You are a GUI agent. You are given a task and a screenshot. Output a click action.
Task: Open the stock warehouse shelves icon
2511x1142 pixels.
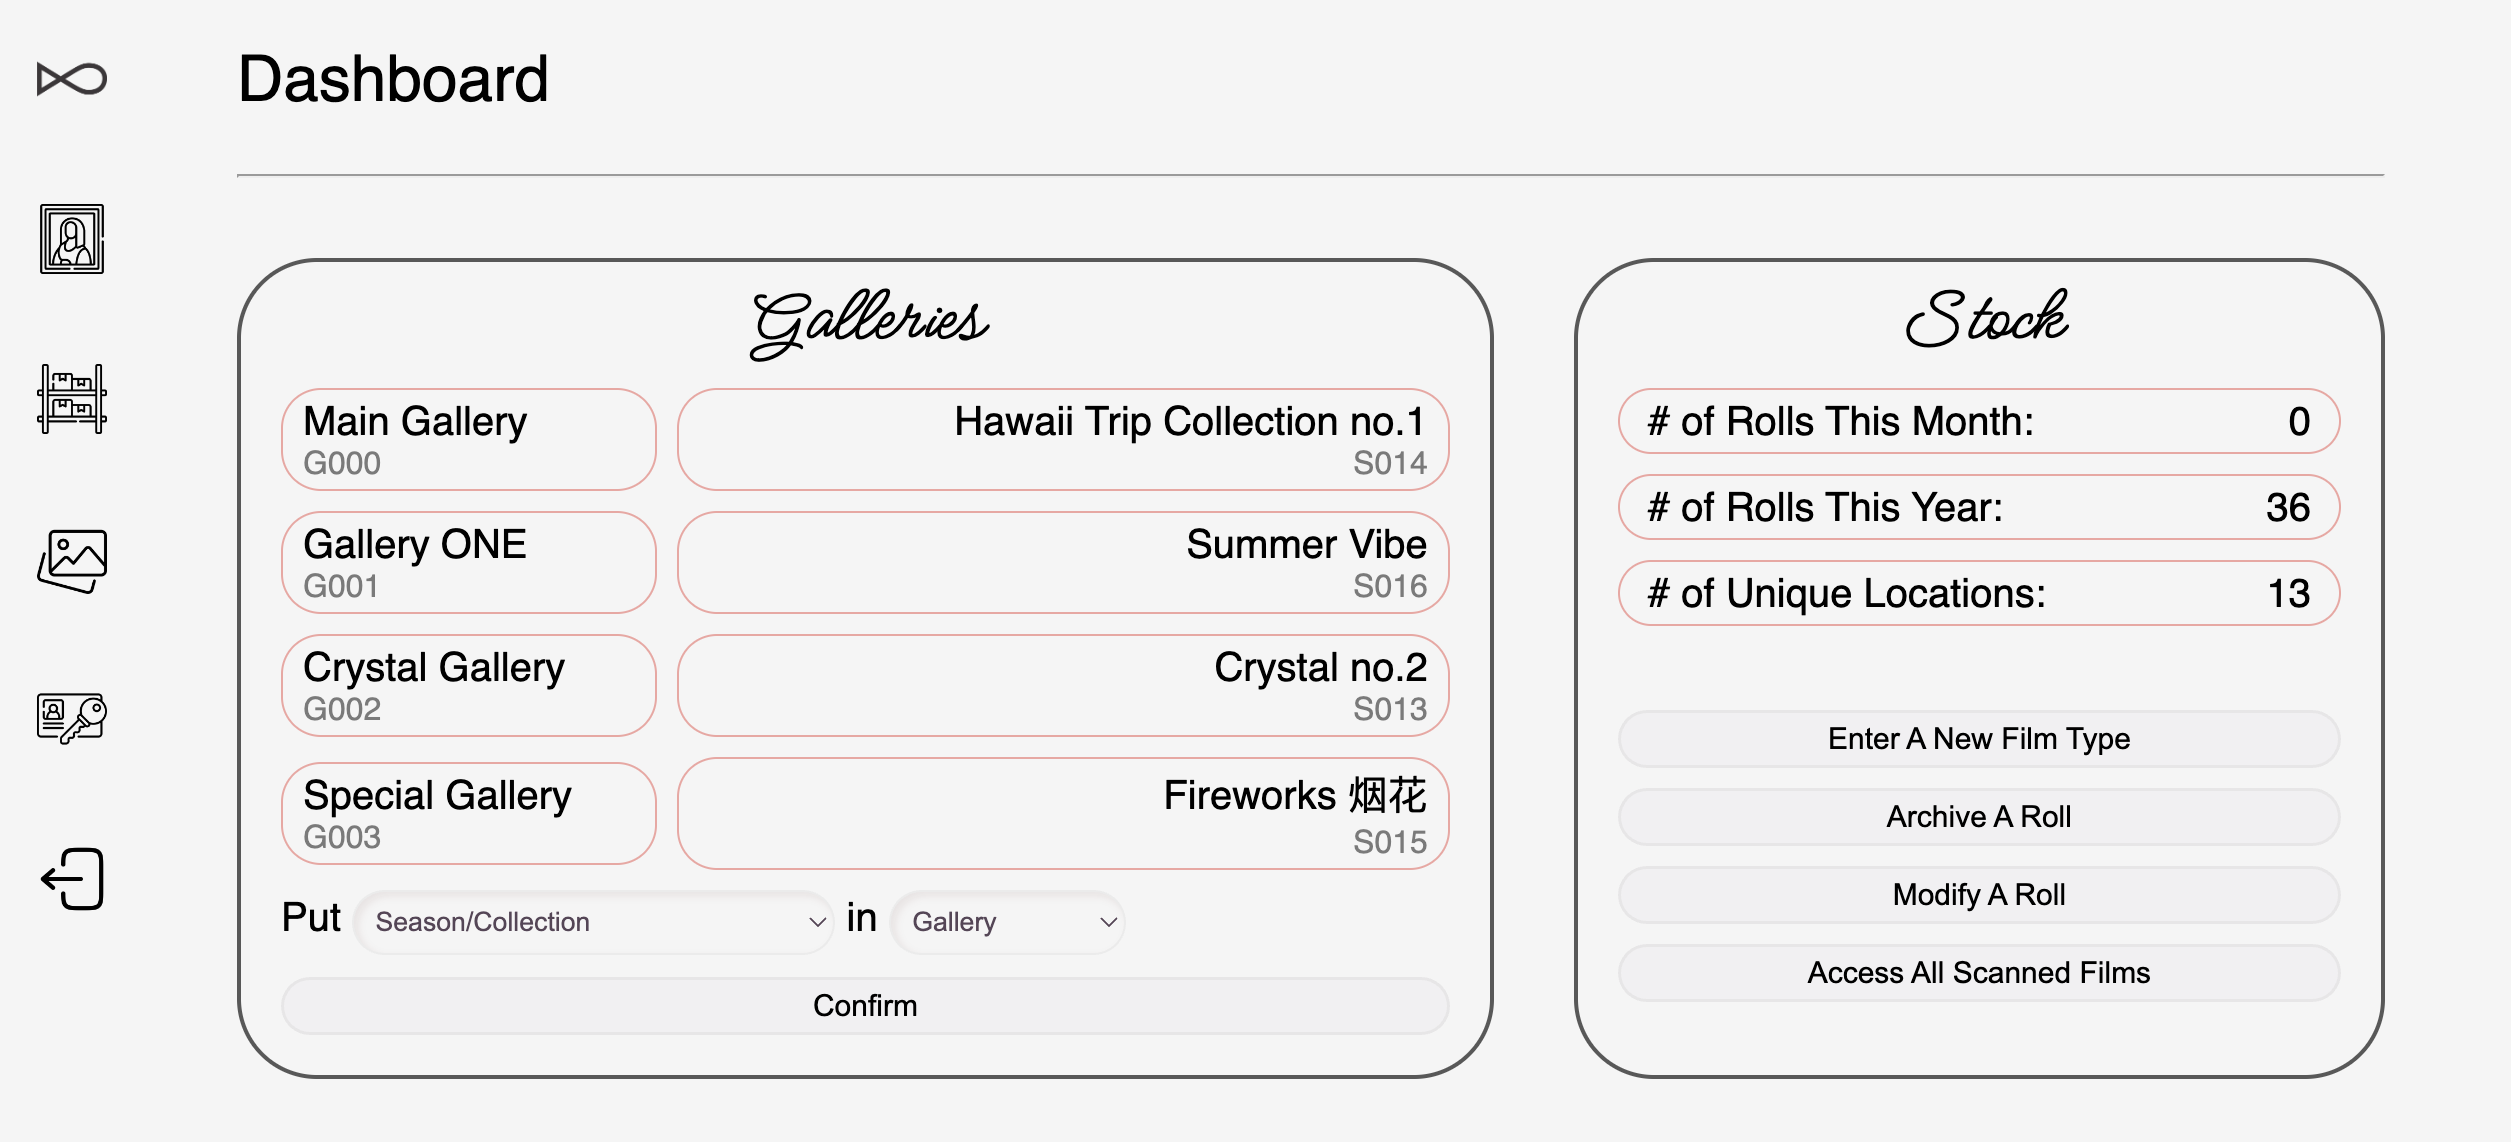(72, 399)
